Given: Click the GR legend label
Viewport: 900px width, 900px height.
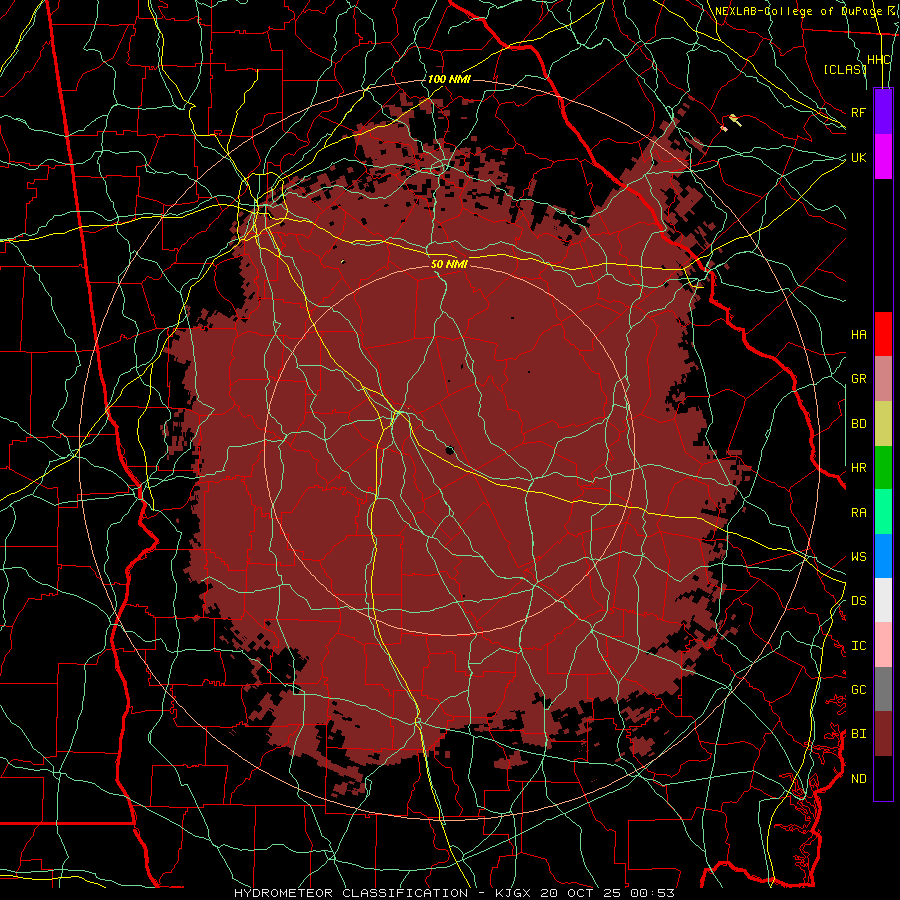Looking at the screenshot, I should pyautogui.click(x=858, y=379).
